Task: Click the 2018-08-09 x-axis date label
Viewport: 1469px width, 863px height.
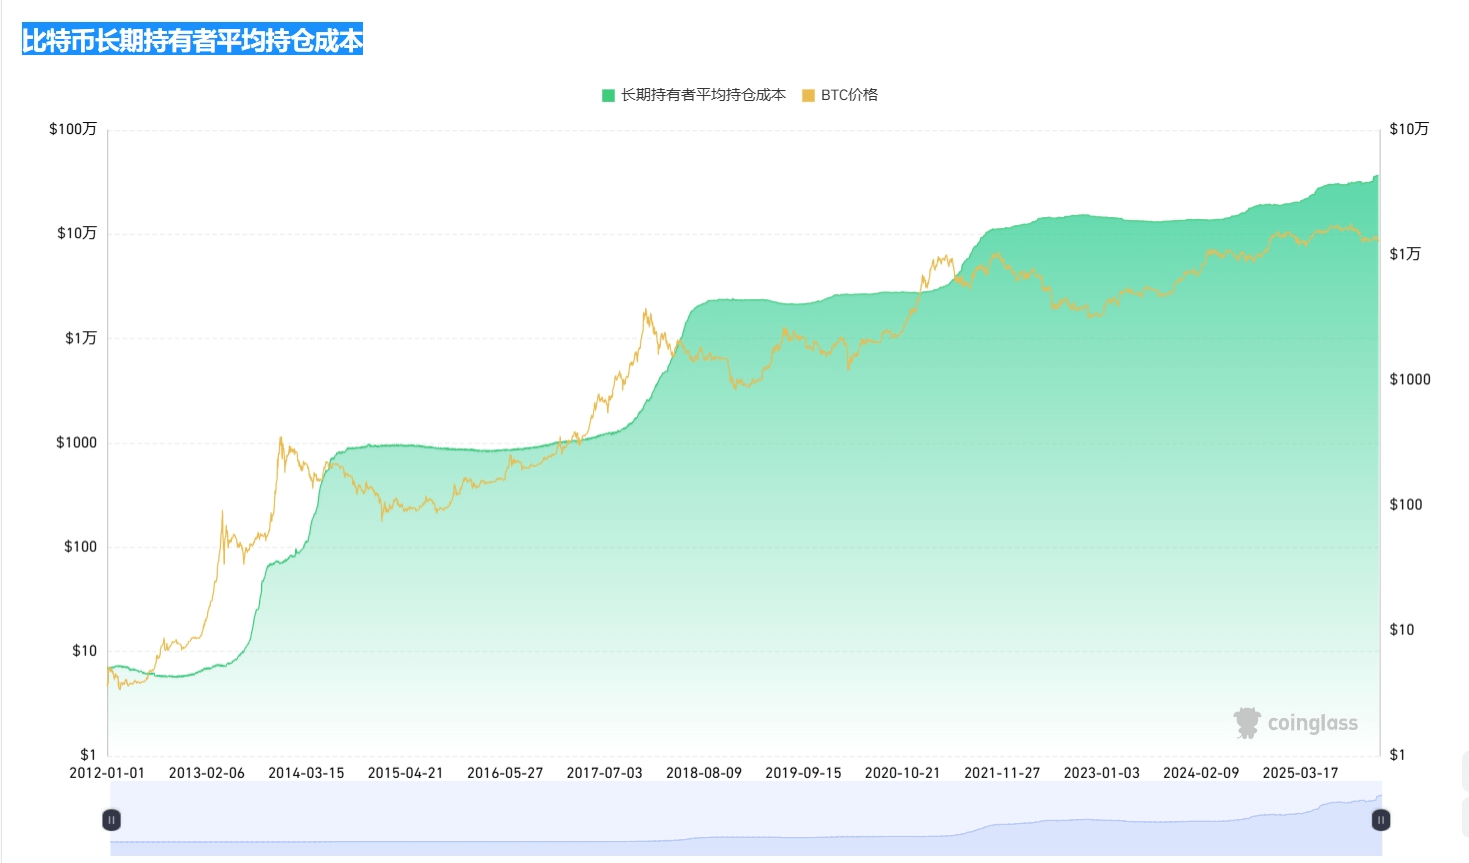Action: point(704,773)
